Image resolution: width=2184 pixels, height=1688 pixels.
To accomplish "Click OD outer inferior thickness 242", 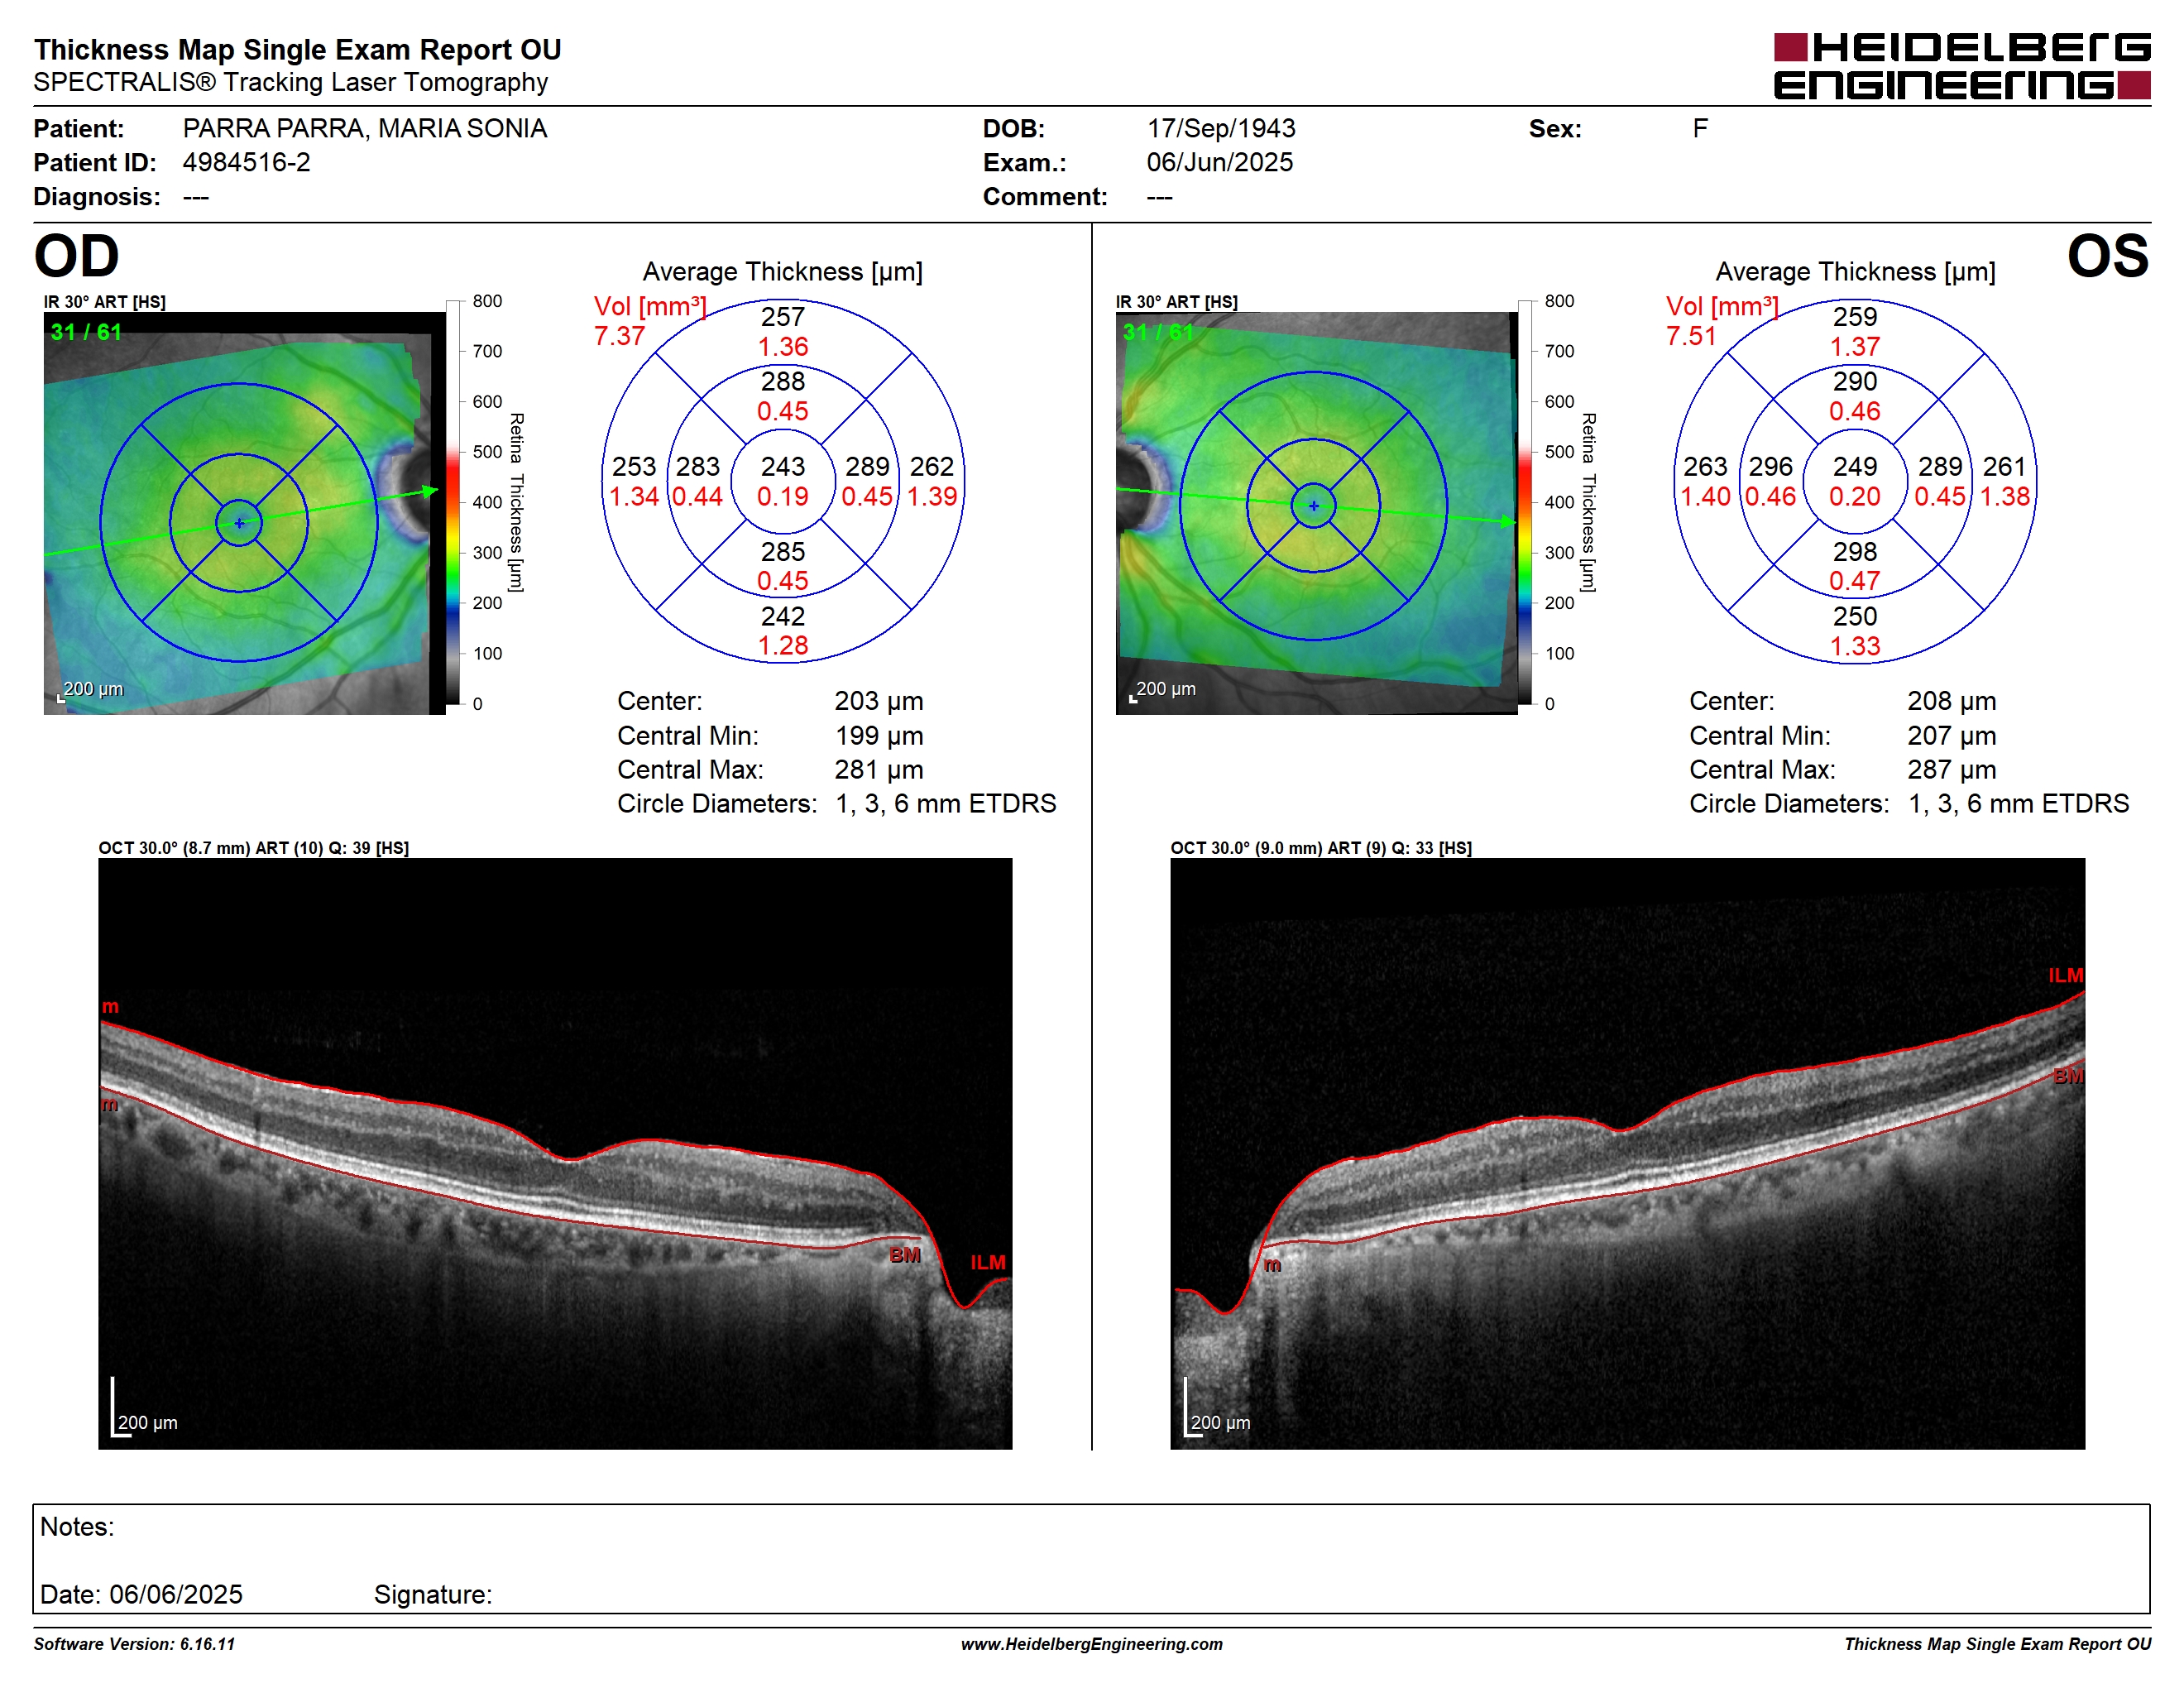I will tap(783, 617).
